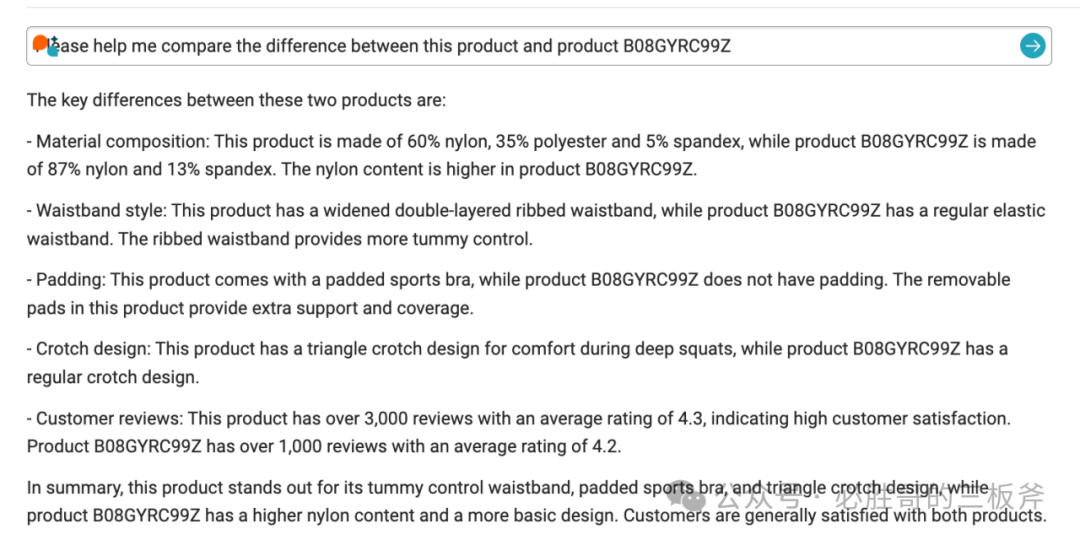Click the 'Material composition' bullet label
This screenshot has width=1080, height=540.
tap(123, 143)
